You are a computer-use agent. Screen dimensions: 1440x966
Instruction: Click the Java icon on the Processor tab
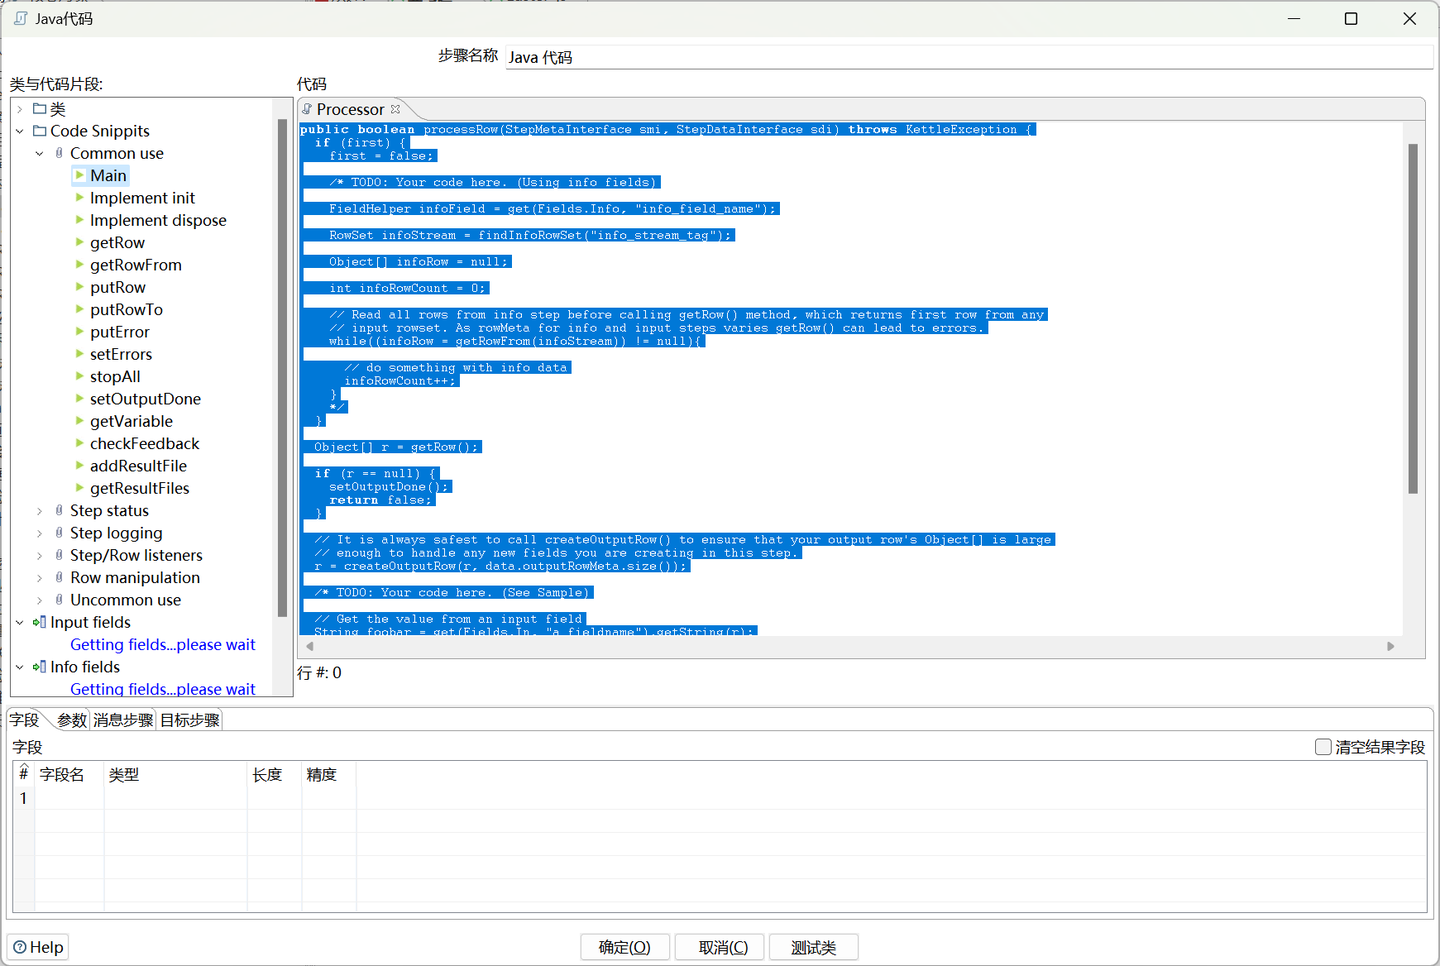pos(309,108)
